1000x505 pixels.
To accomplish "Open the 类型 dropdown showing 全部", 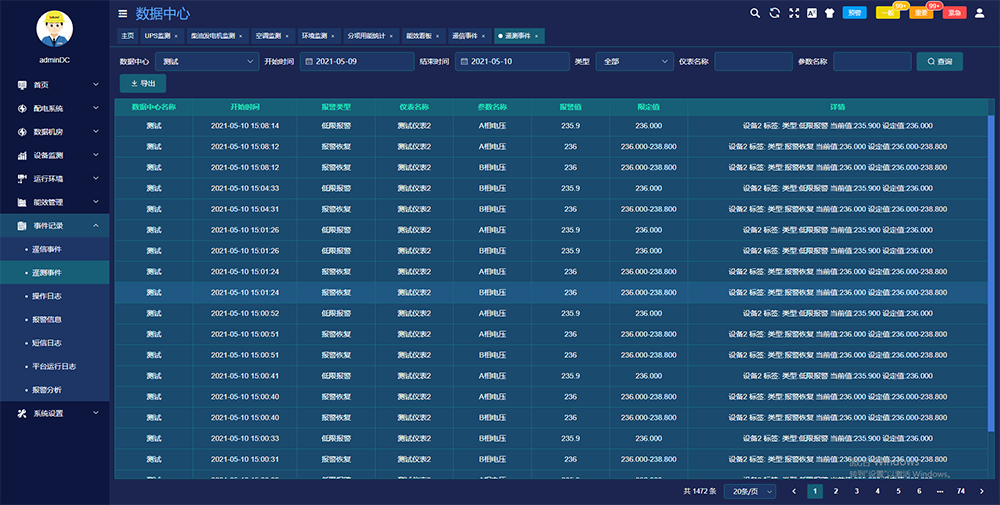I will pyautogui.click(x=635, y=61).
